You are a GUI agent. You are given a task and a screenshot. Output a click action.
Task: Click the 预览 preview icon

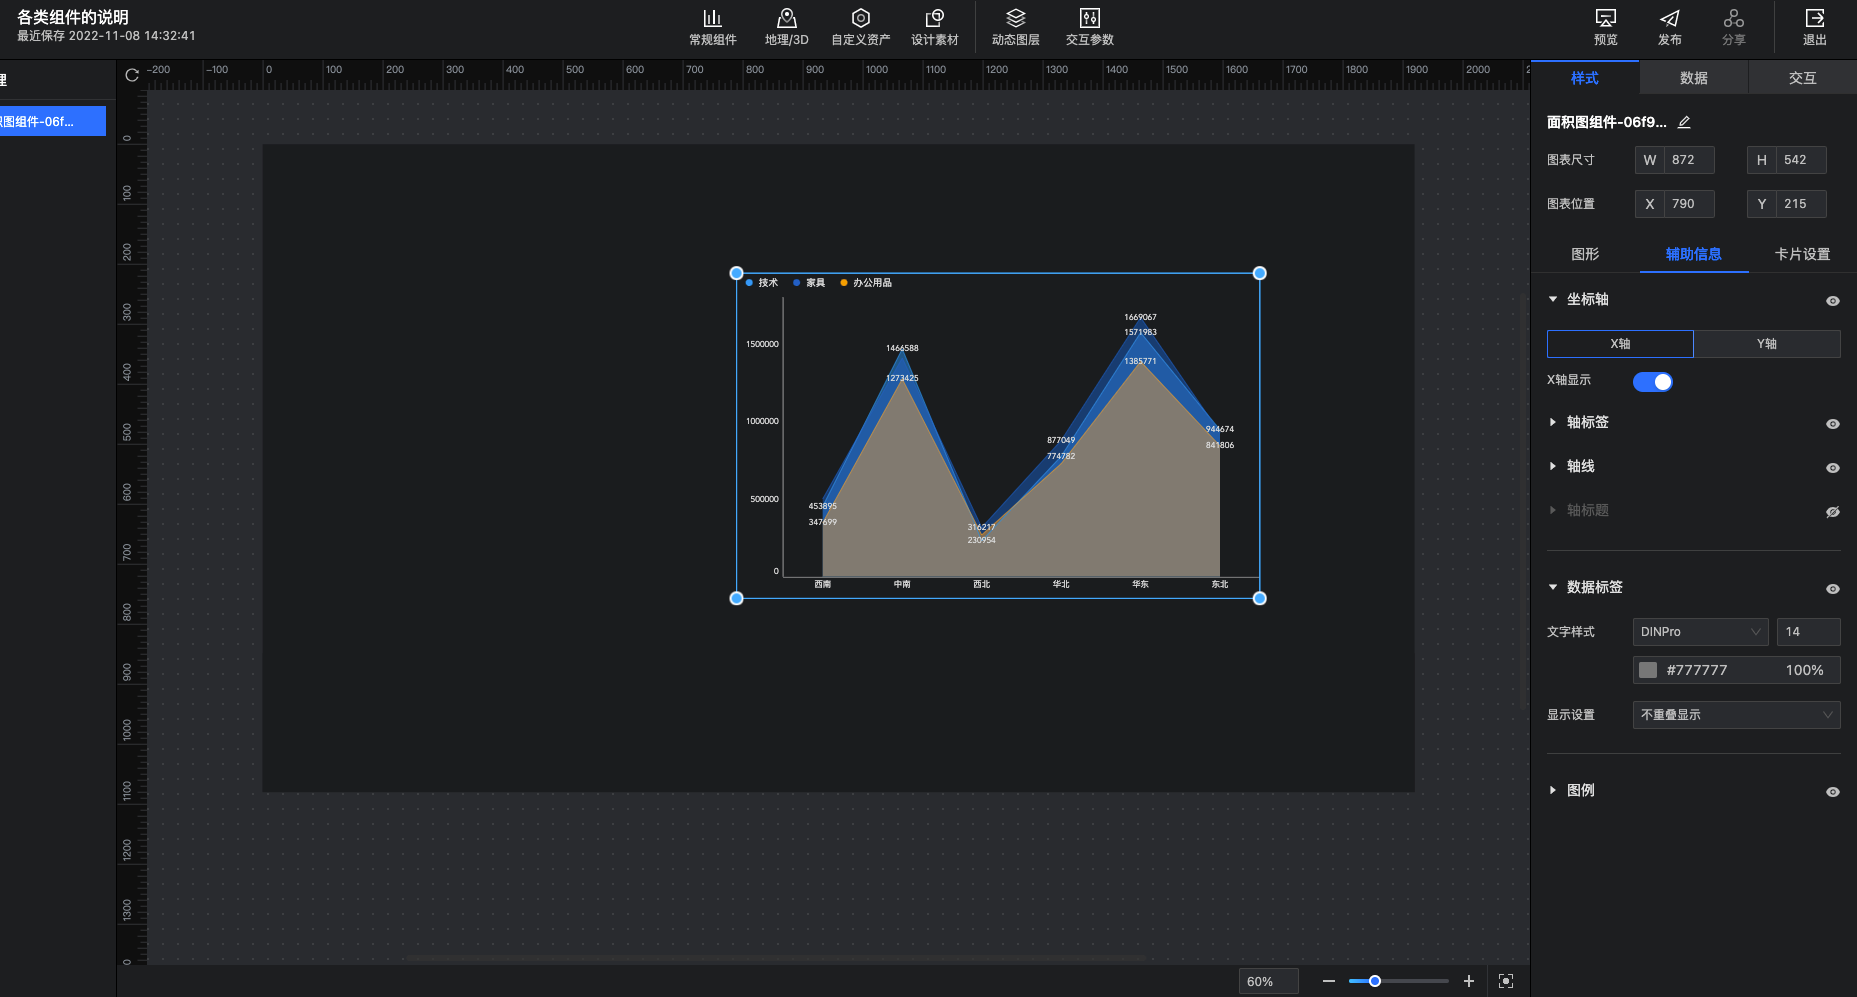point(1605,19)
